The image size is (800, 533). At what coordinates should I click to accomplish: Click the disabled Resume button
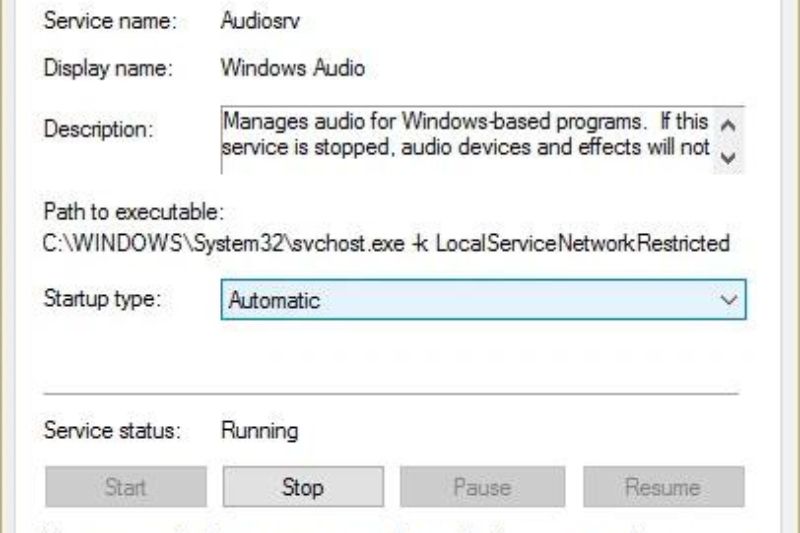tap(663, 487)
